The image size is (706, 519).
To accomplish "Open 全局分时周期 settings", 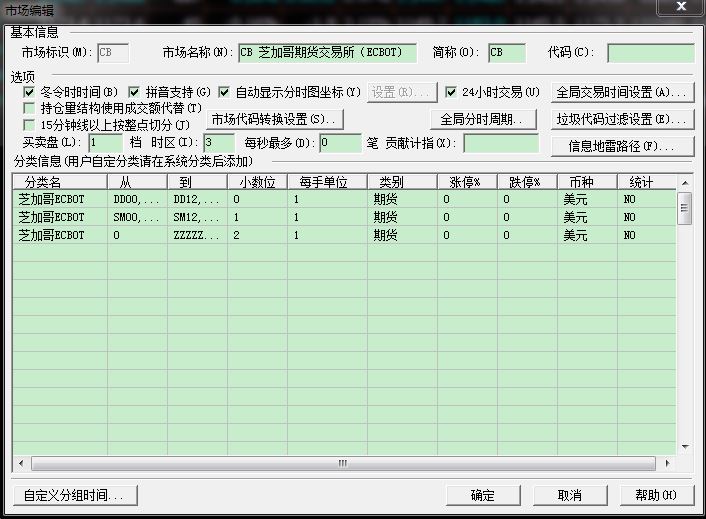I will pyautogui.click(x=483, y=119).
